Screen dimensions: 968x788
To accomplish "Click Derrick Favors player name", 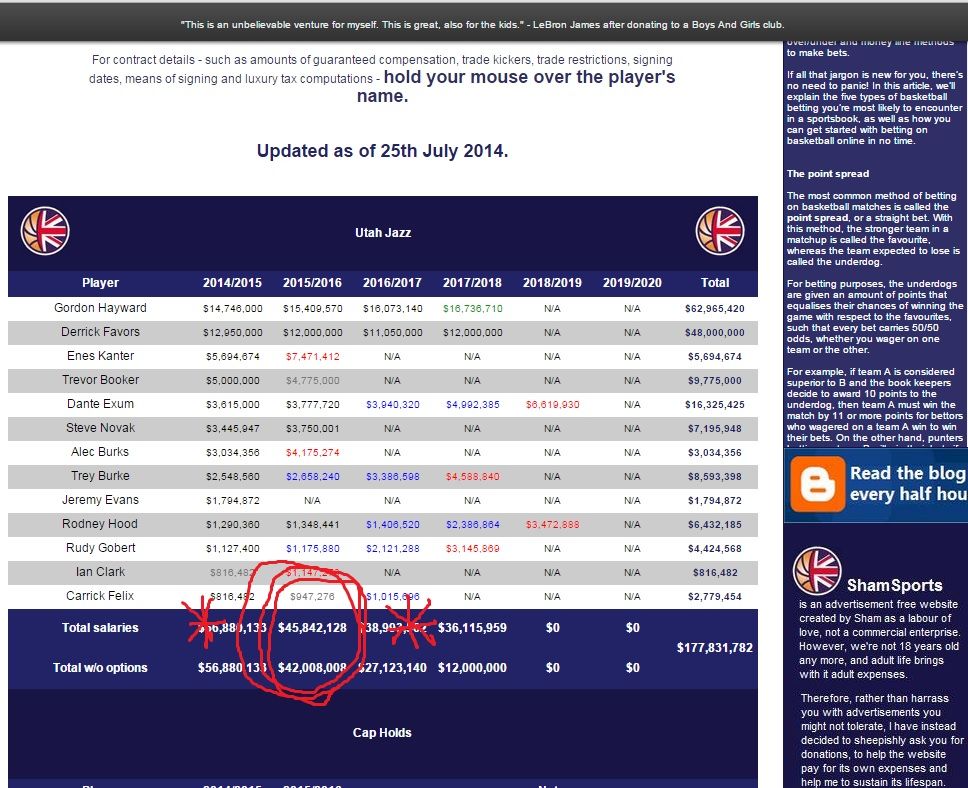I will [x=100, y=332].
